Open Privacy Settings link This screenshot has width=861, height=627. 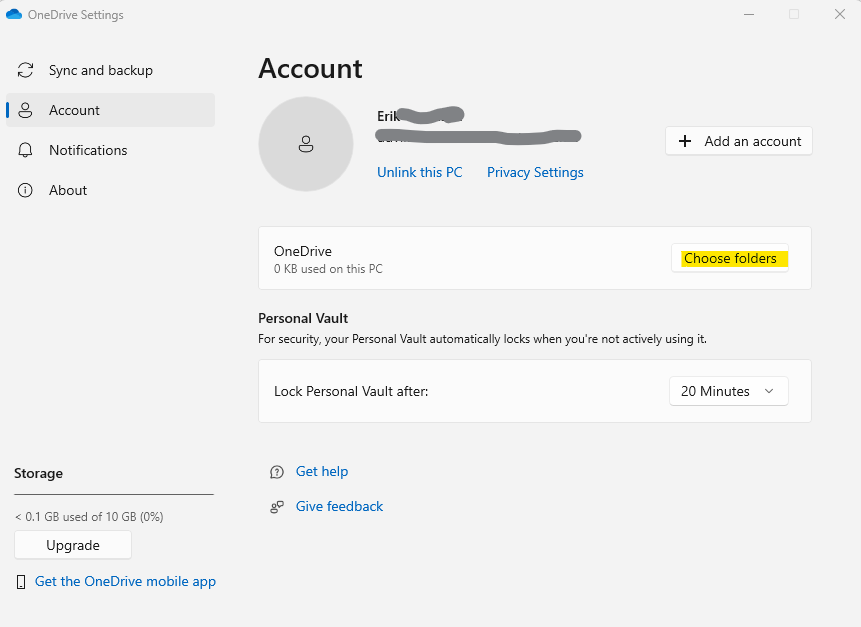tap(535, 172)
